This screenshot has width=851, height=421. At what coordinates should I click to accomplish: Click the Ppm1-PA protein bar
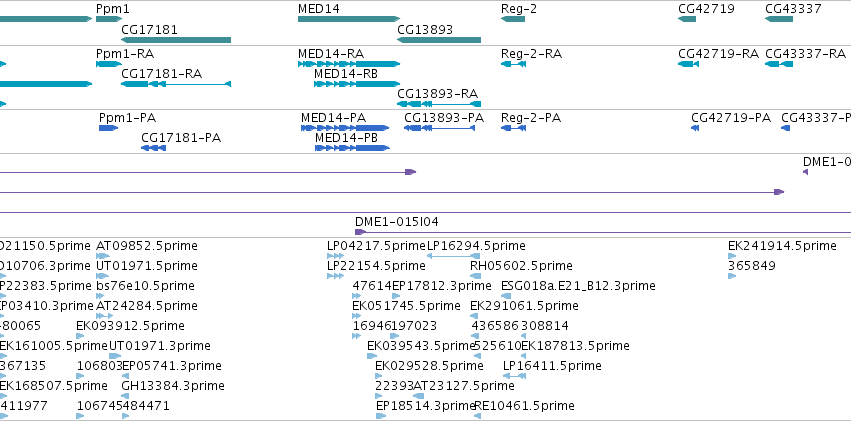pyautogui.click(x=108, y=128)
